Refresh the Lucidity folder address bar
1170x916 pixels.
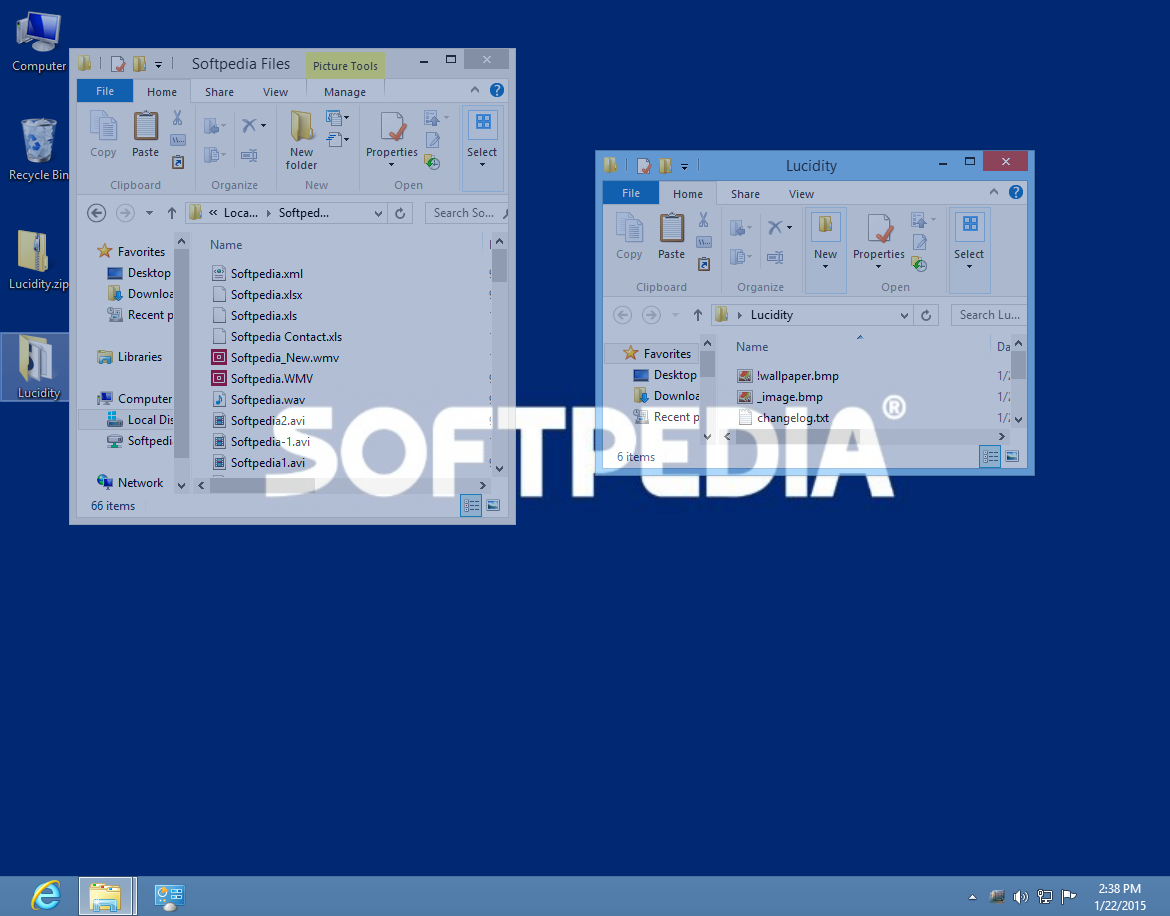click(926, 316)
